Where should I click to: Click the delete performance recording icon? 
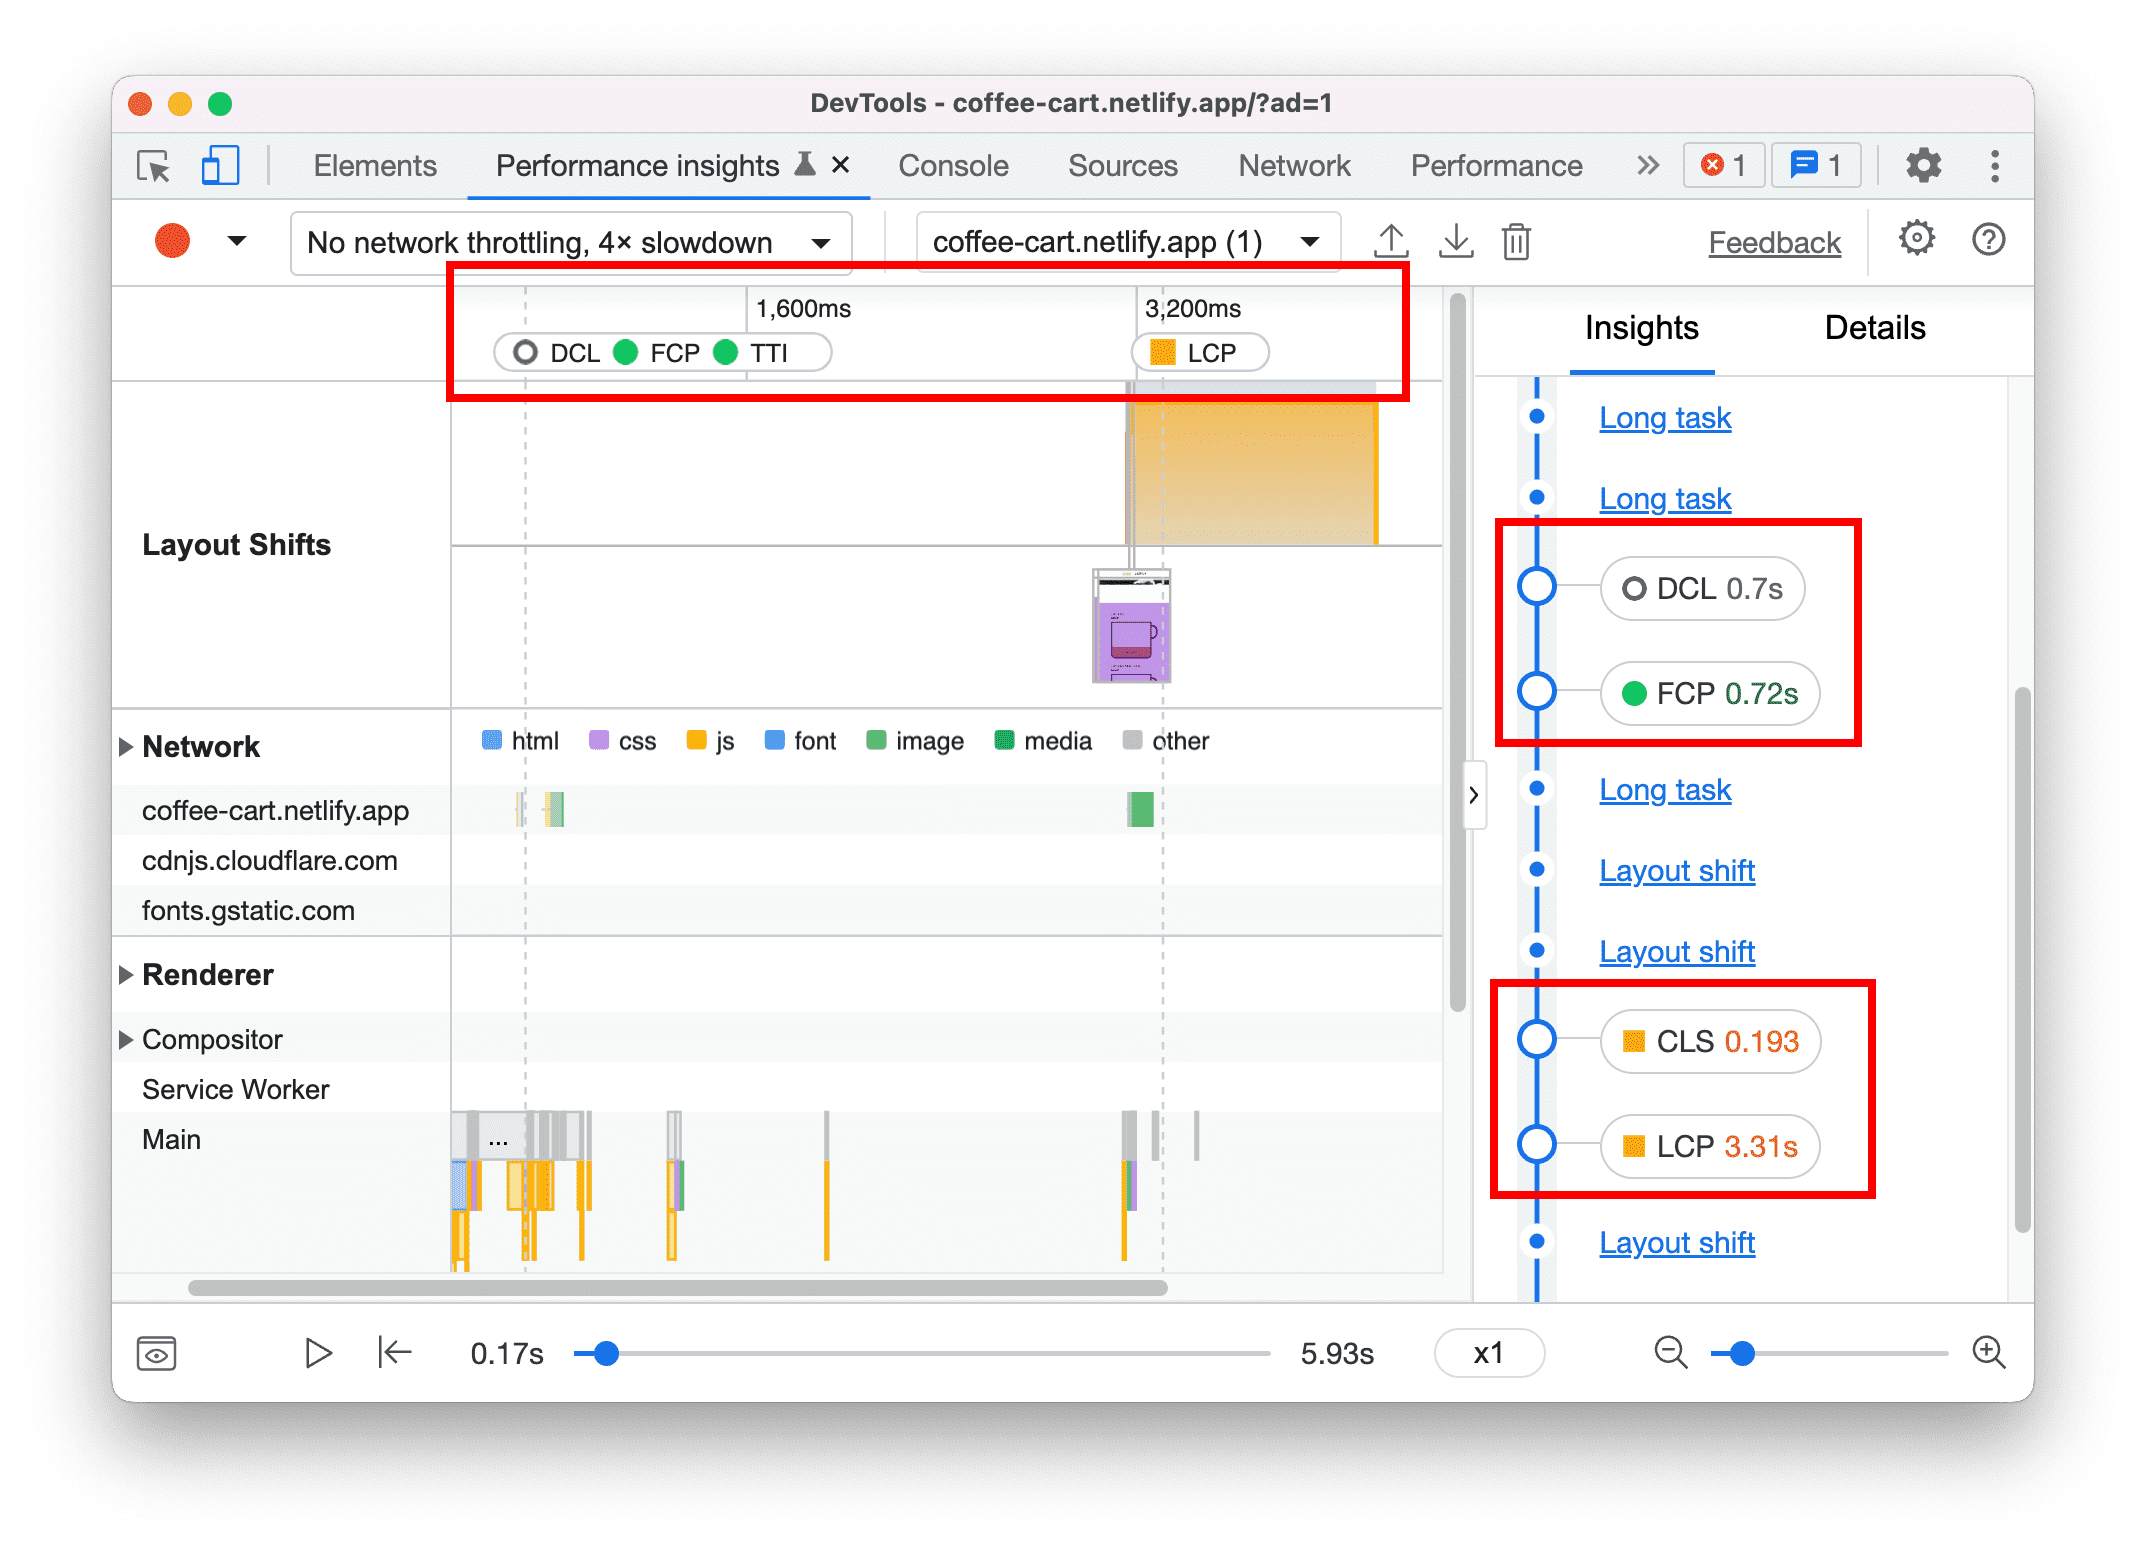point(1515,242)
